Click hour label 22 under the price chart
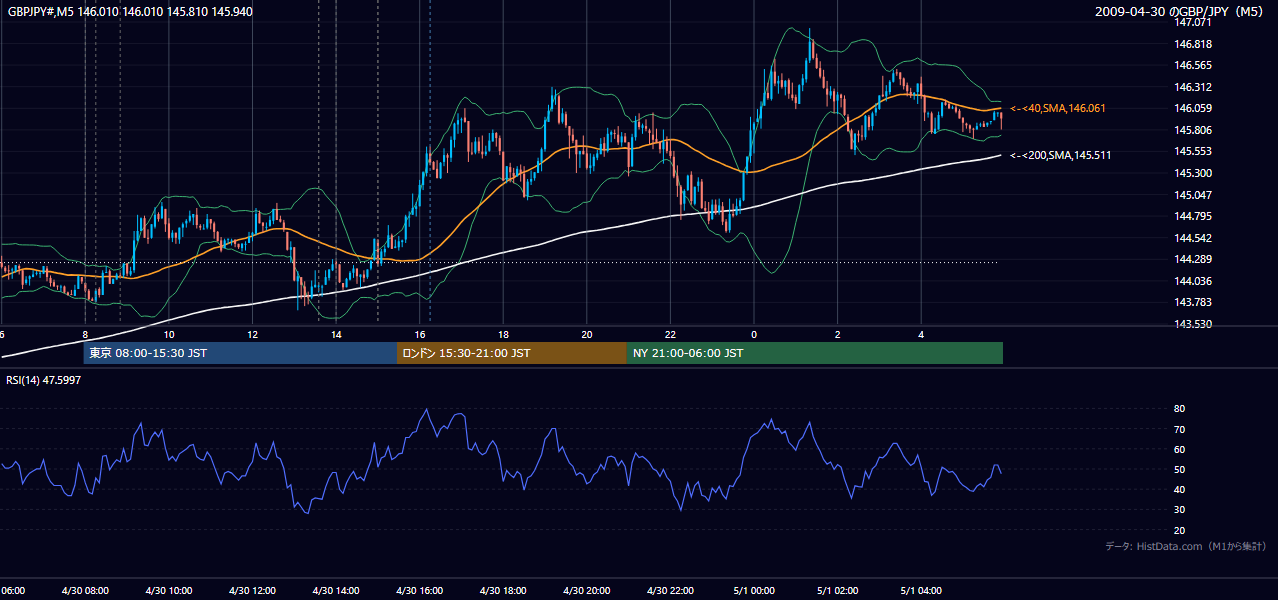Image resolution: width=1278 pixels, height=600 pixels. [x=671, y=335]
